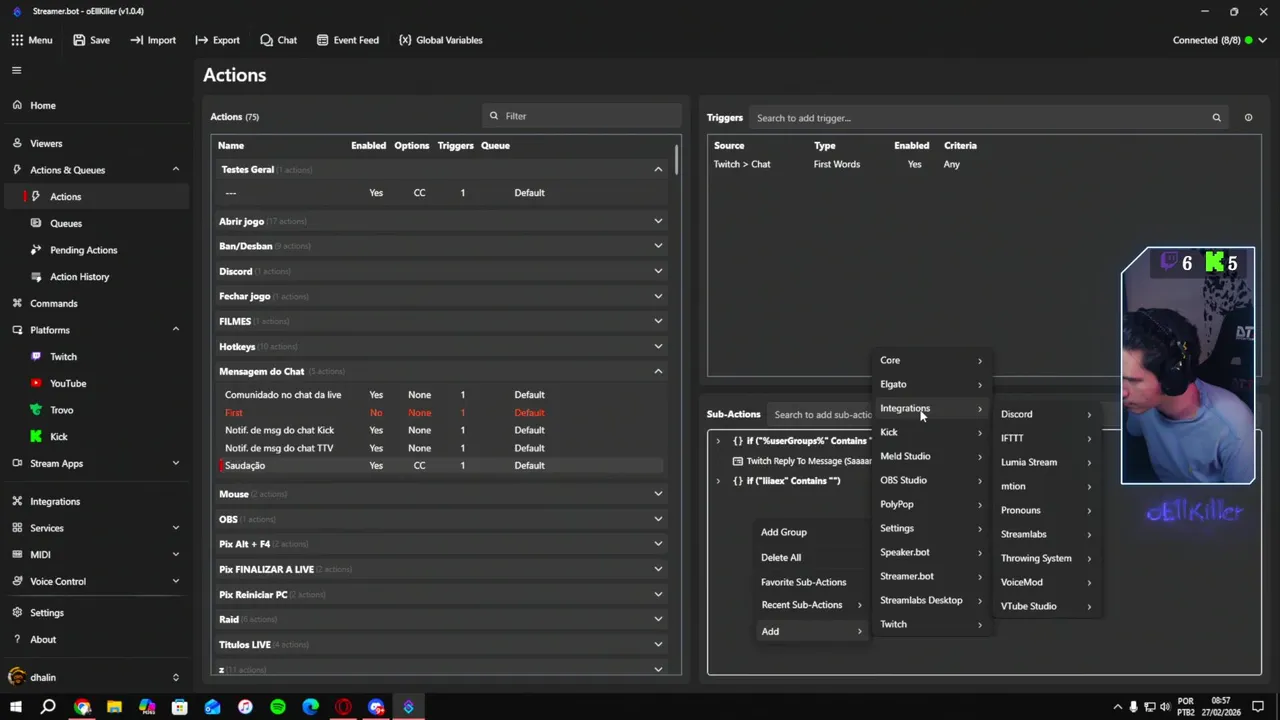Screen dimensions: 1280x720
Task: Select the Twitch > Chat trigger row
Action: (x=983, y=164)
